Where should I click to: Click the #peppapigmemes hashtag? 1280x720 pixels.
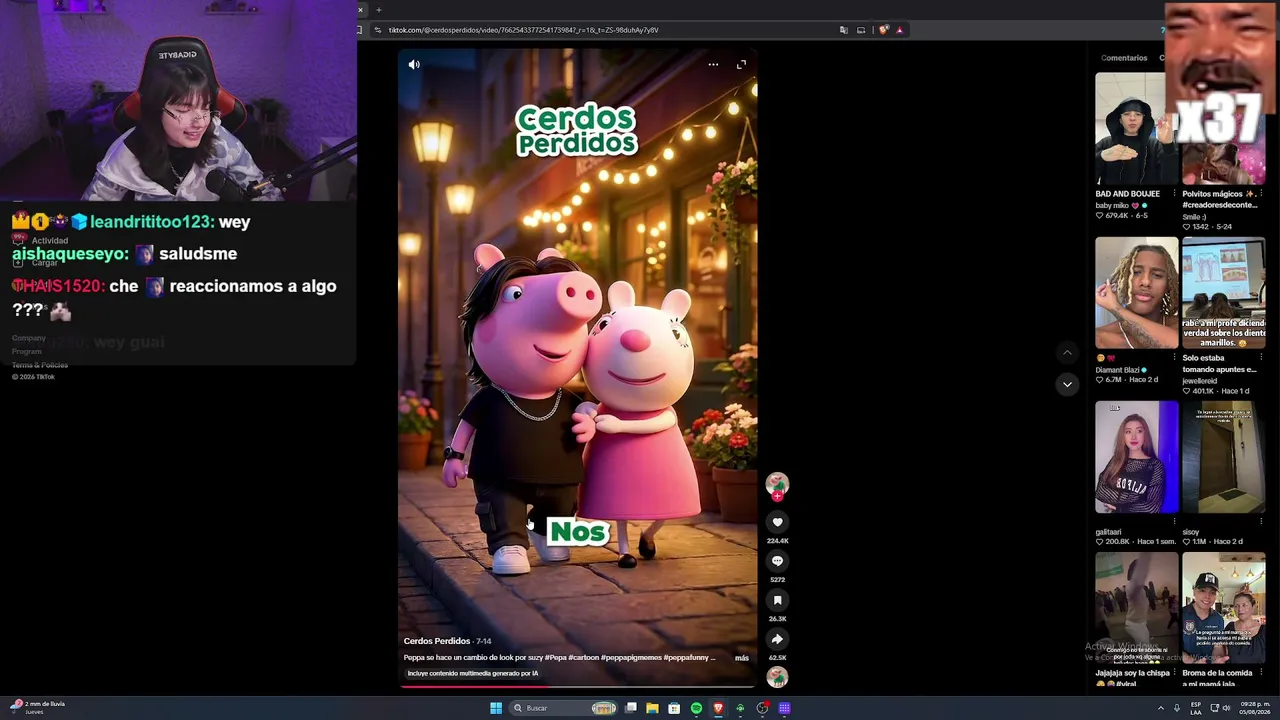633,658
